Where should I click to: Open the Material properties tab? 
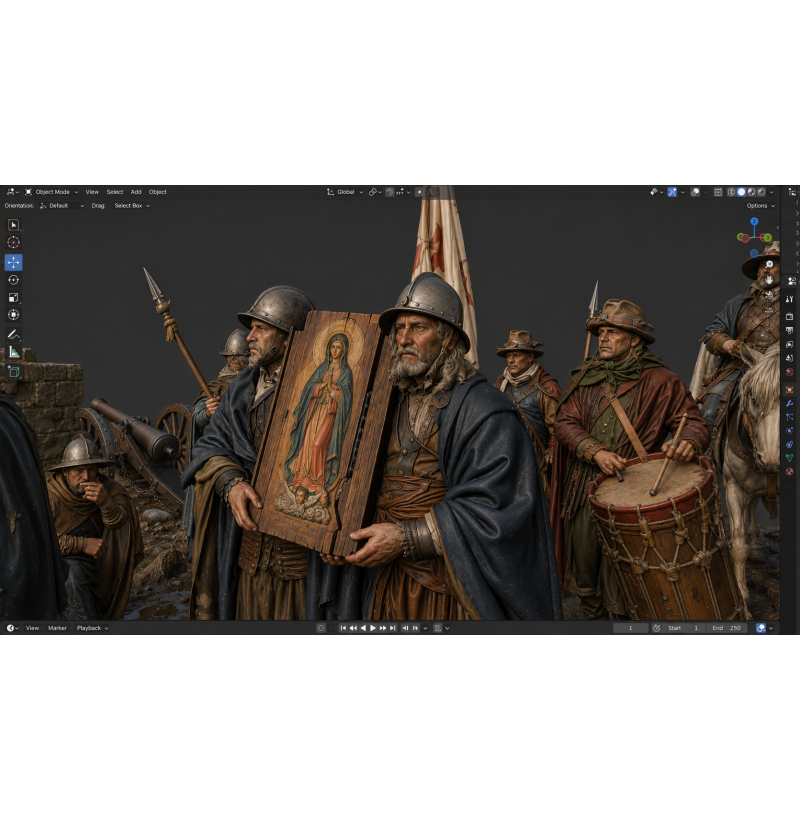pos(790,471)
